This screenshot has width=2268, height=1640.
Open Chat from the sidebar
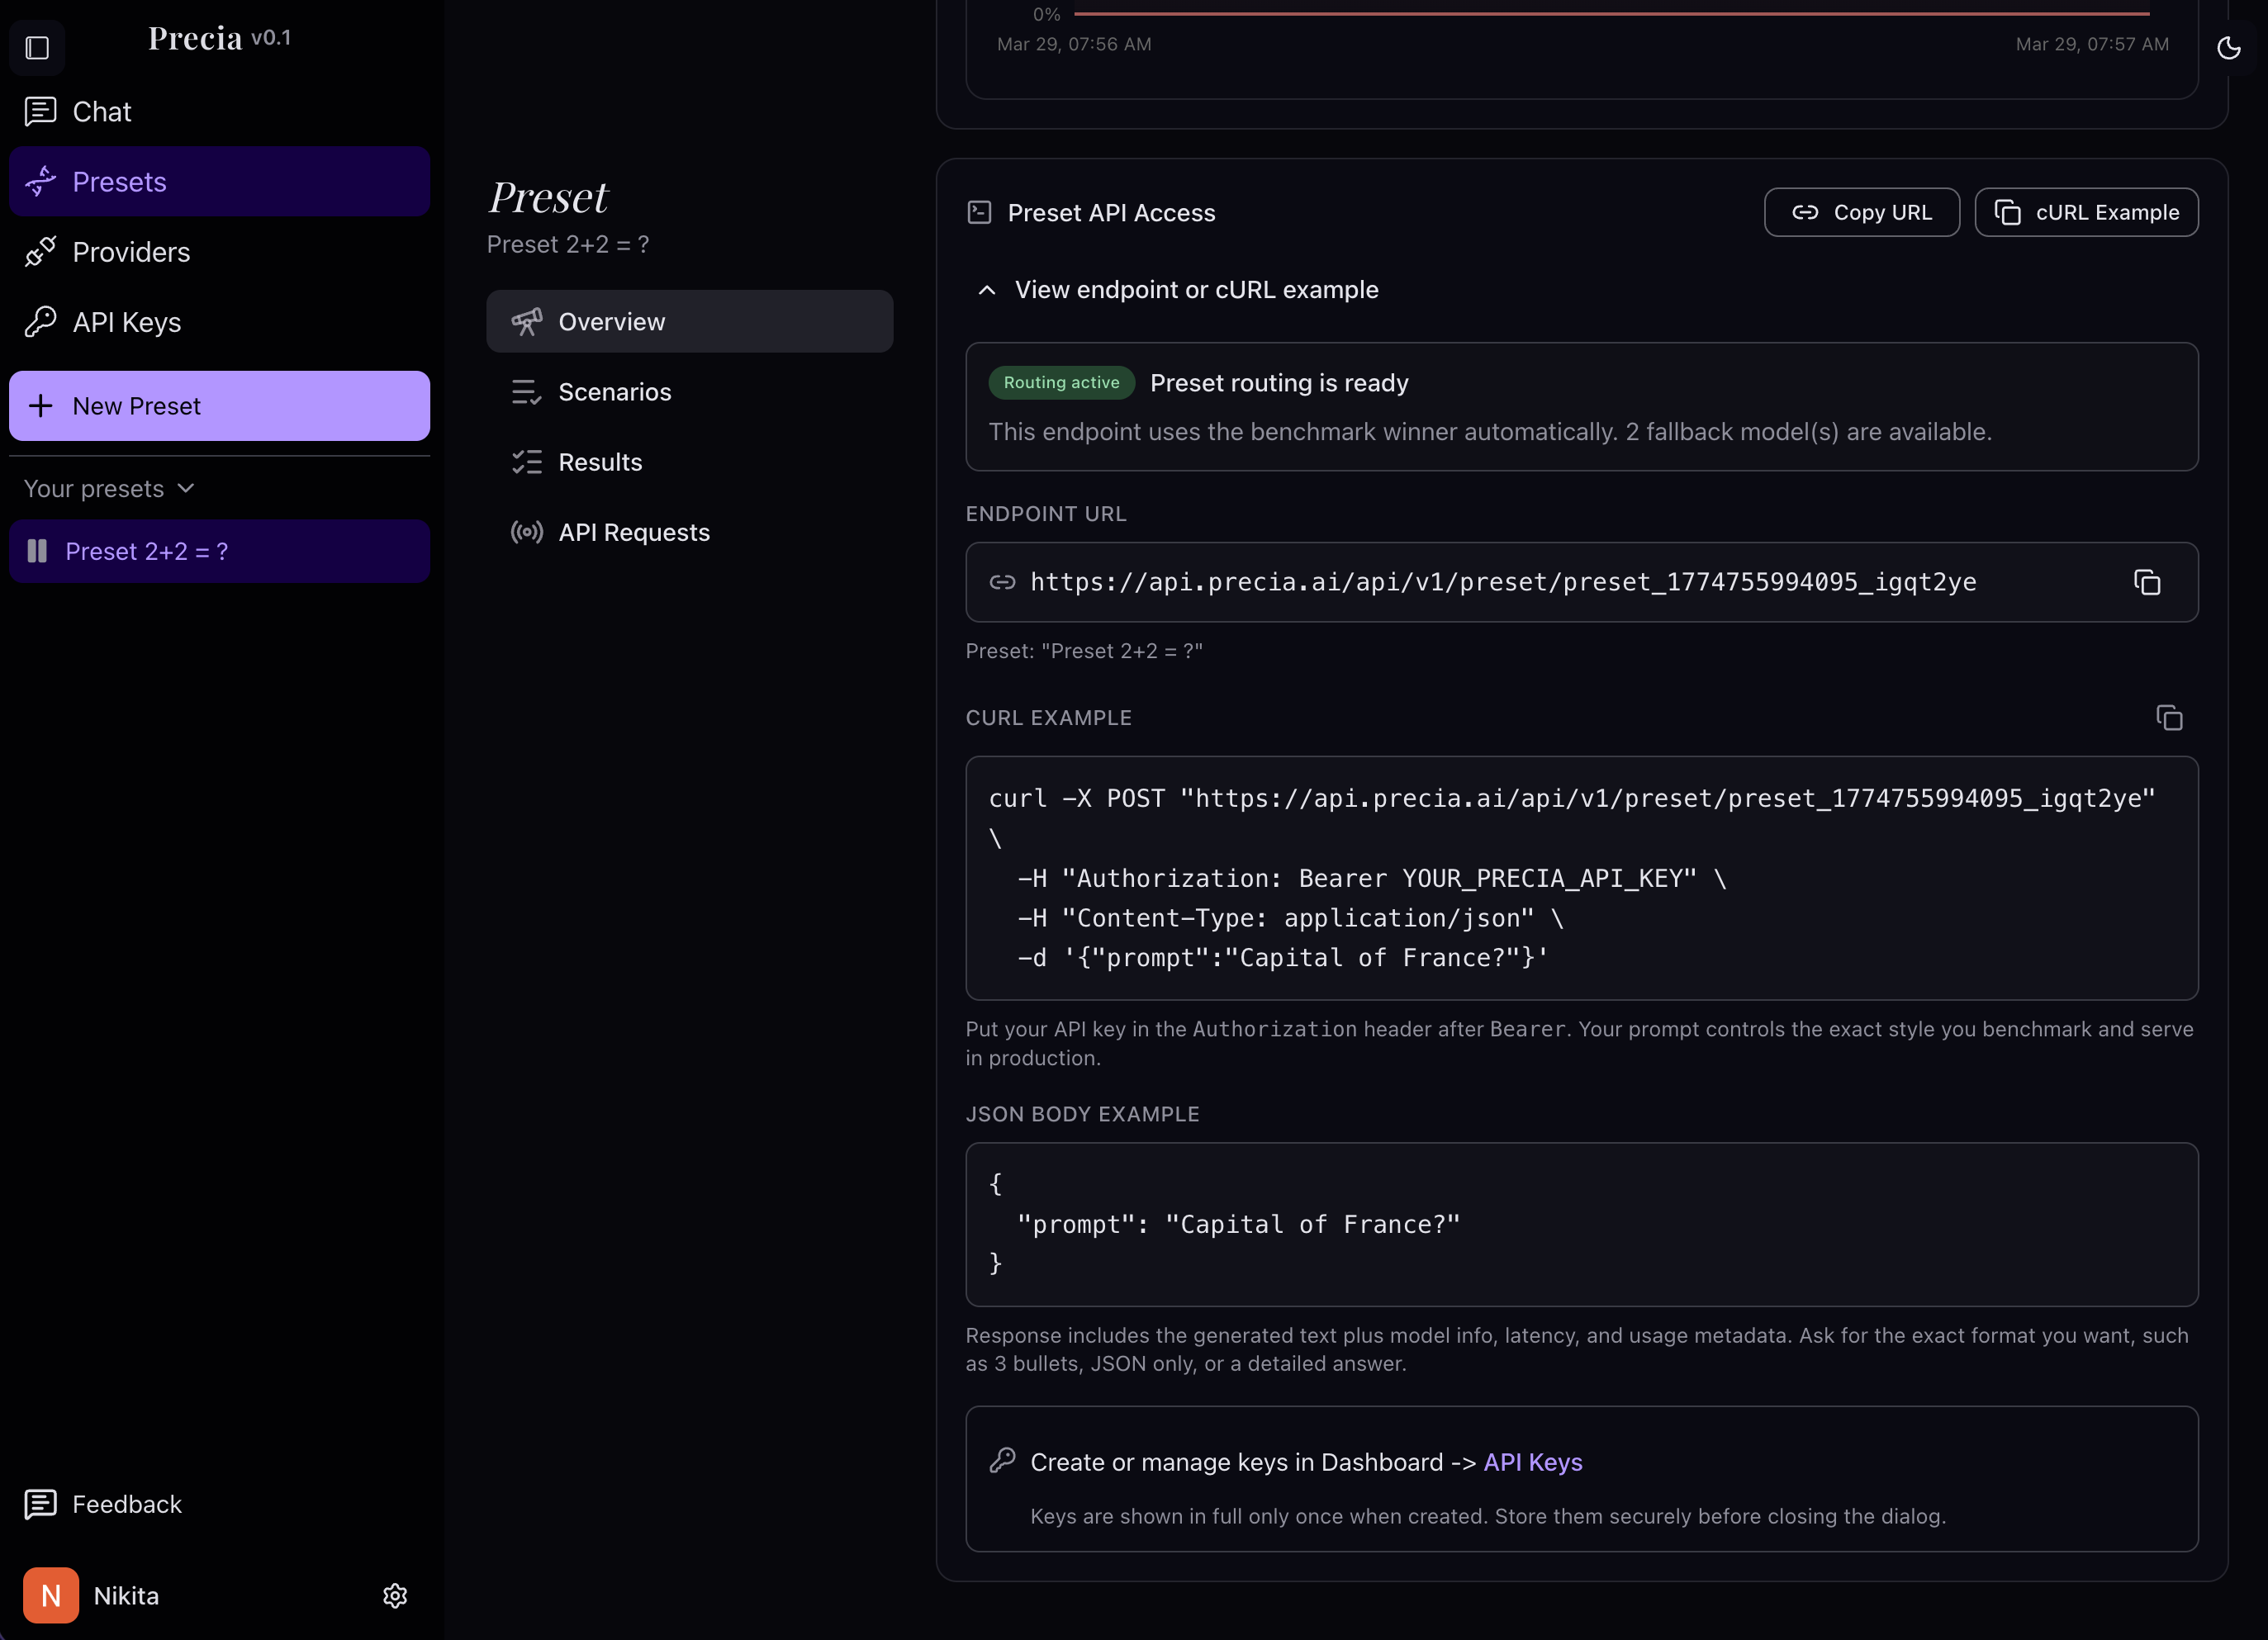[x=101, y=111]
